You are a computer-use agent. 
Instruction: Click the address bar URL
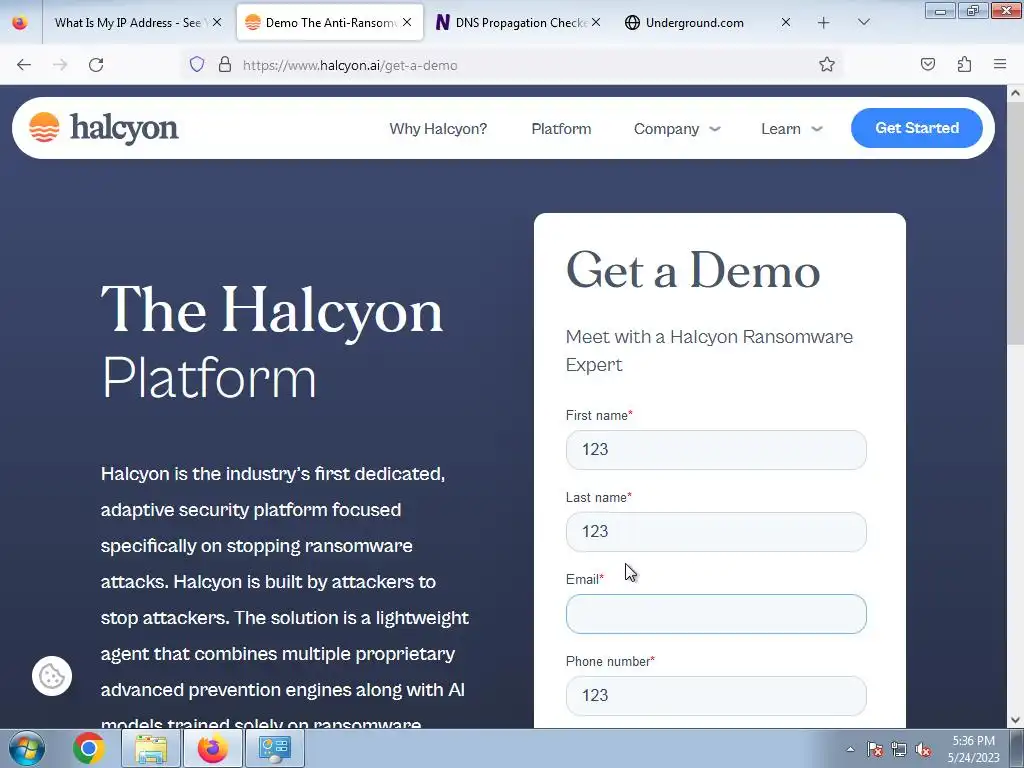350,65
